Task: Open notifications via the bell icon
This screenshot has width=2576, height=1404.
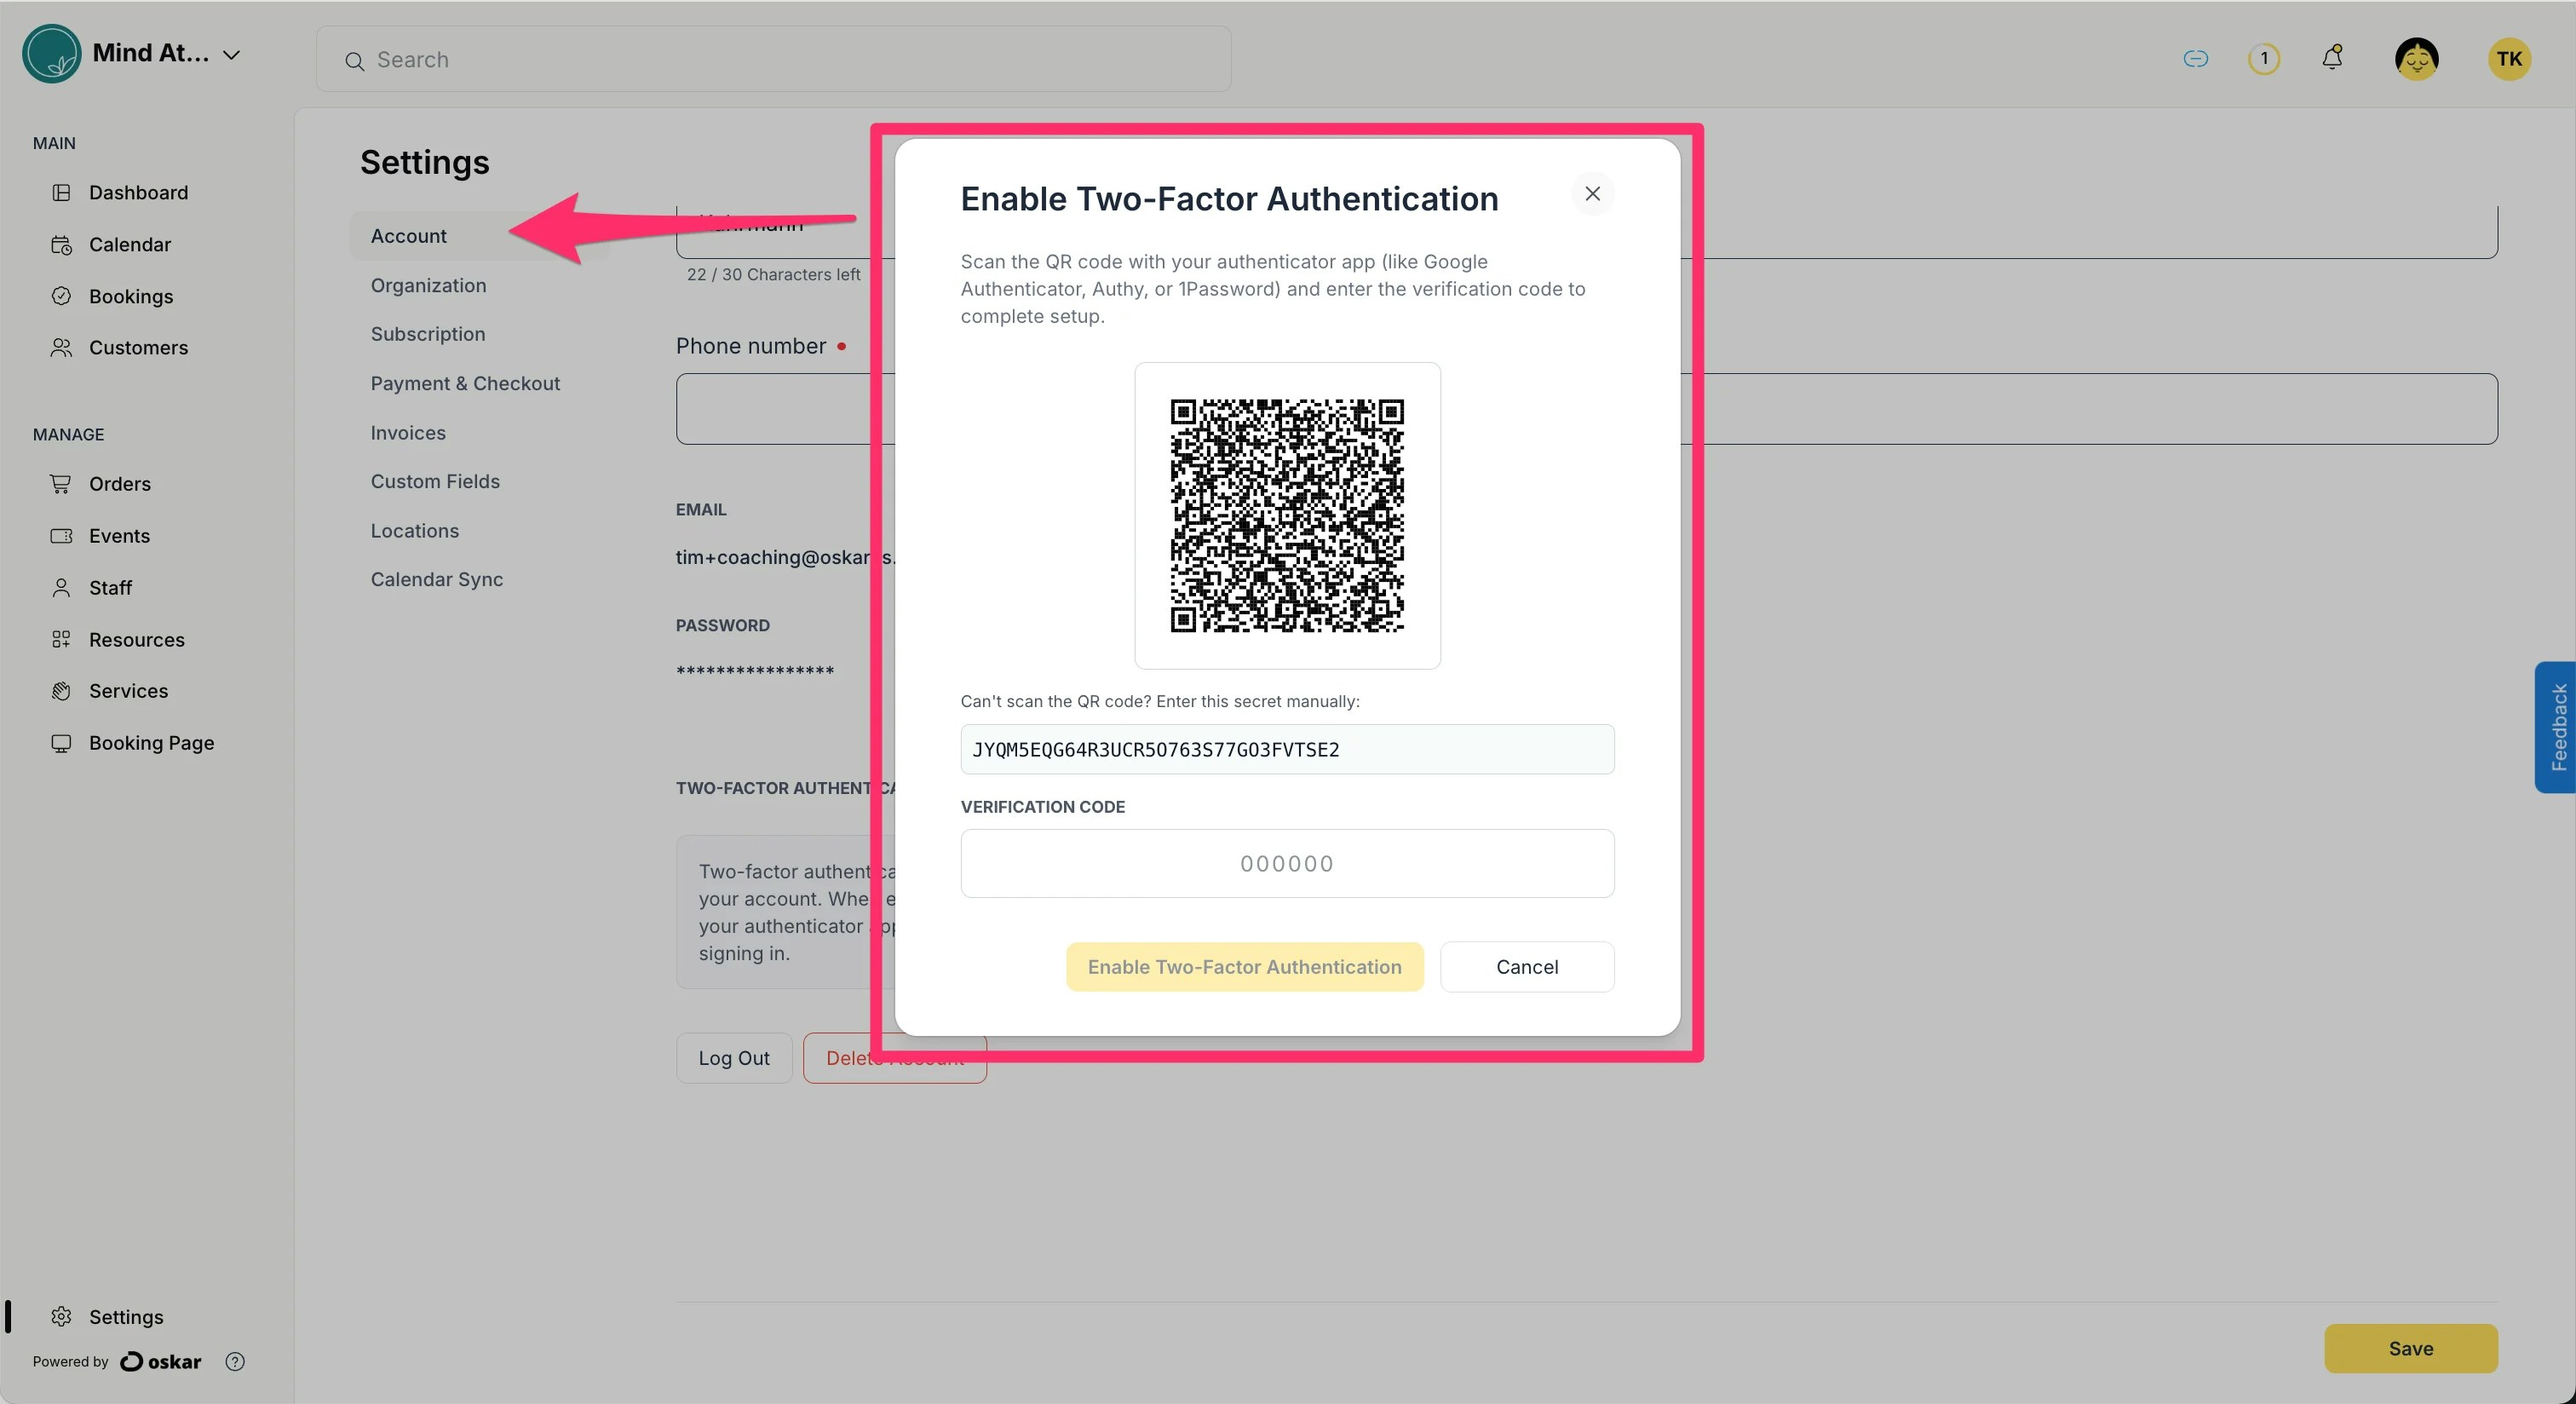Action: (x=2332, y=58)
